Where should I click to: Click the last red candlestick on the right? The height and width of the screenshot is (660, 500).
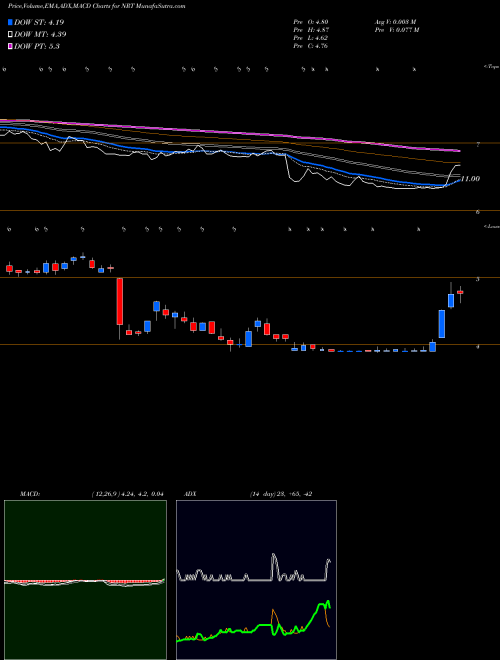coord(460,292)
